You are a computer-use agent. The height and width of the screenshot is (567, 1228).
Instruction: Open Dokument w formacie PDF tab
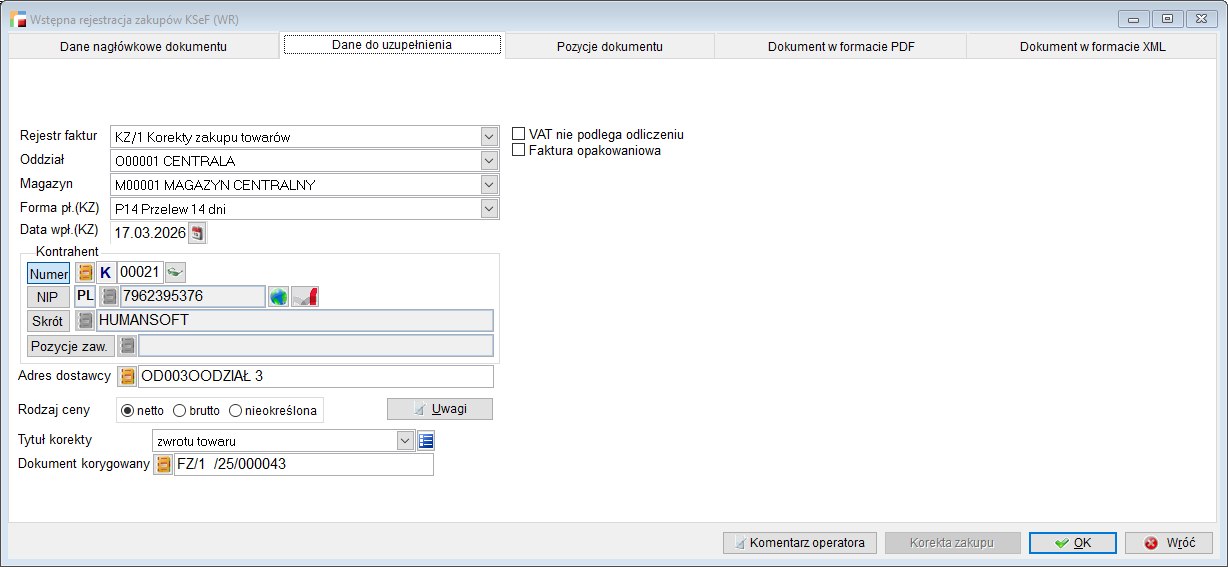(840, 46)
